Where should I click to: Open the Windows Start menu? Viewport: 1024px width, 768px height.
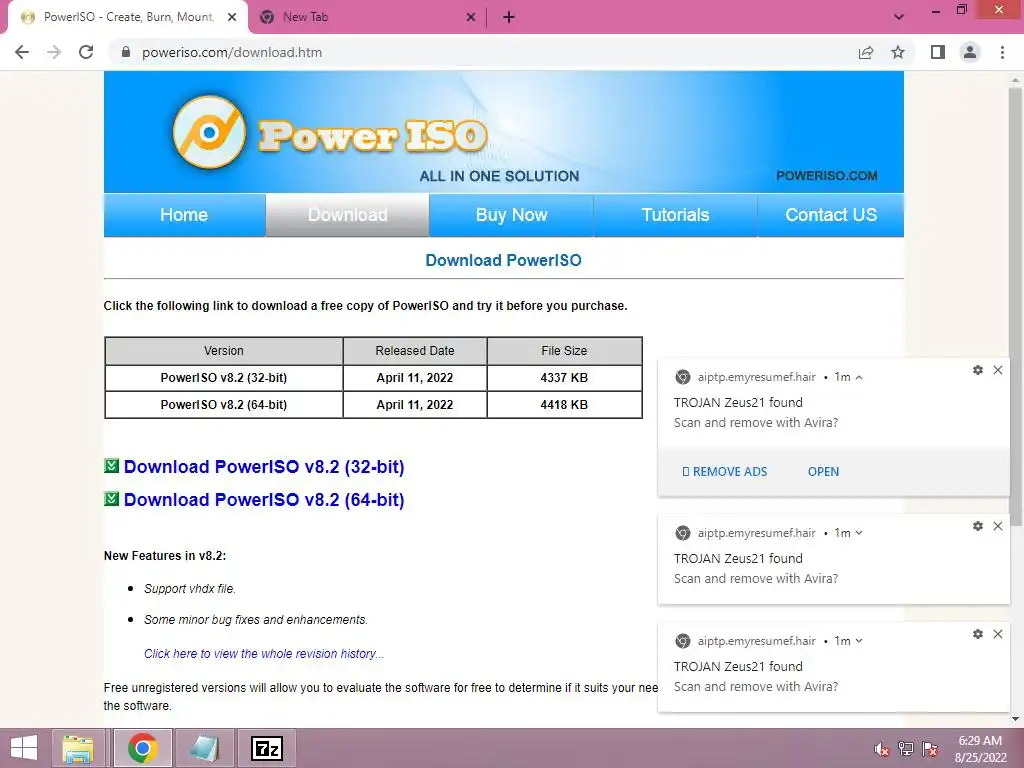click(24, 748)
